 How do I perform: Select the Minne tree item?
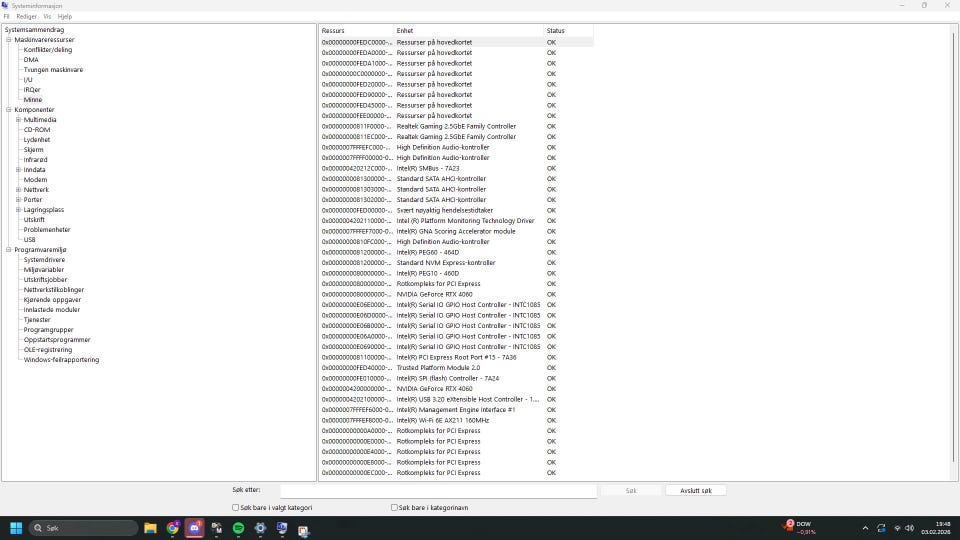(32, 100)
